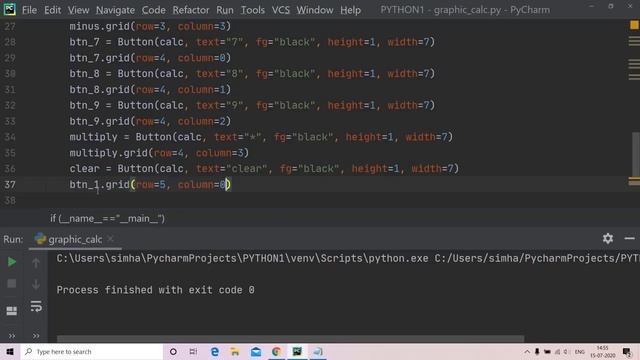
Task: Open the File menu
Action: [29, 10]
